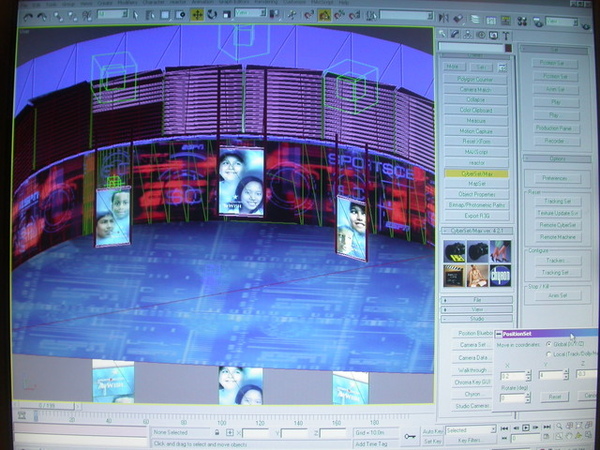
Task: Open the Select by Name tool
Action: click(150, 15)
